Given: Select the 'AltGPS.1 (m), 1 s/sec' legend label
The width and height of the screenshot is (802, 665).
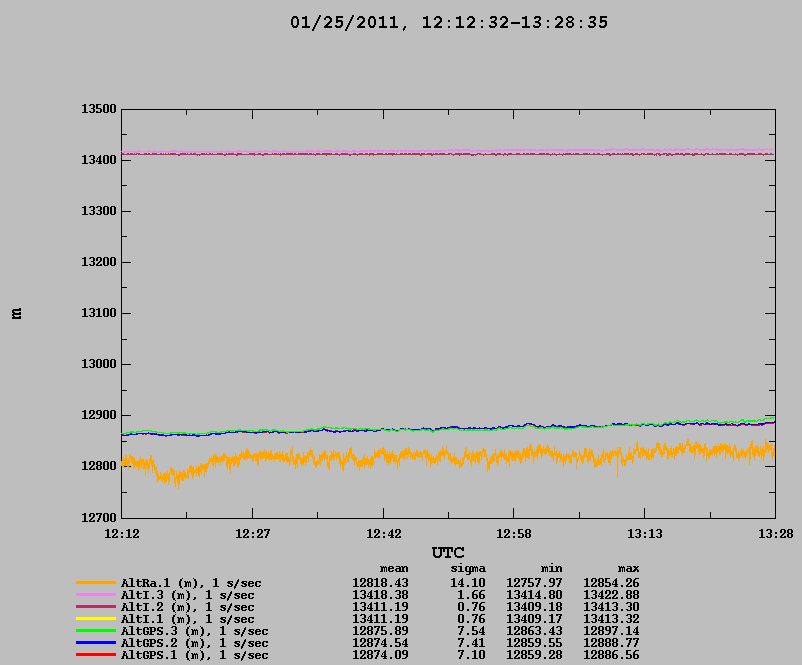Looking at the screenshot, I should 194,655.
